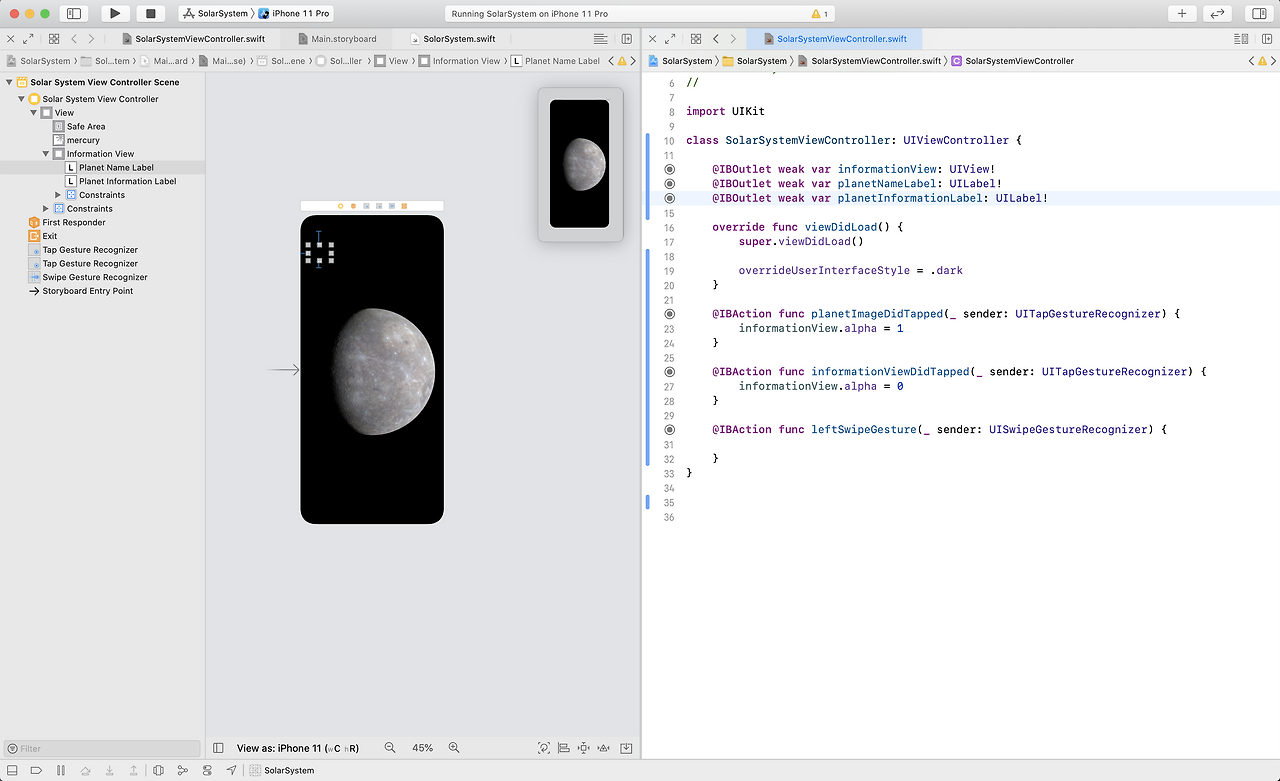1280x781 pixels.
Task: Zoom in the storyboard canvas
Action: click(x=454, y=748)
